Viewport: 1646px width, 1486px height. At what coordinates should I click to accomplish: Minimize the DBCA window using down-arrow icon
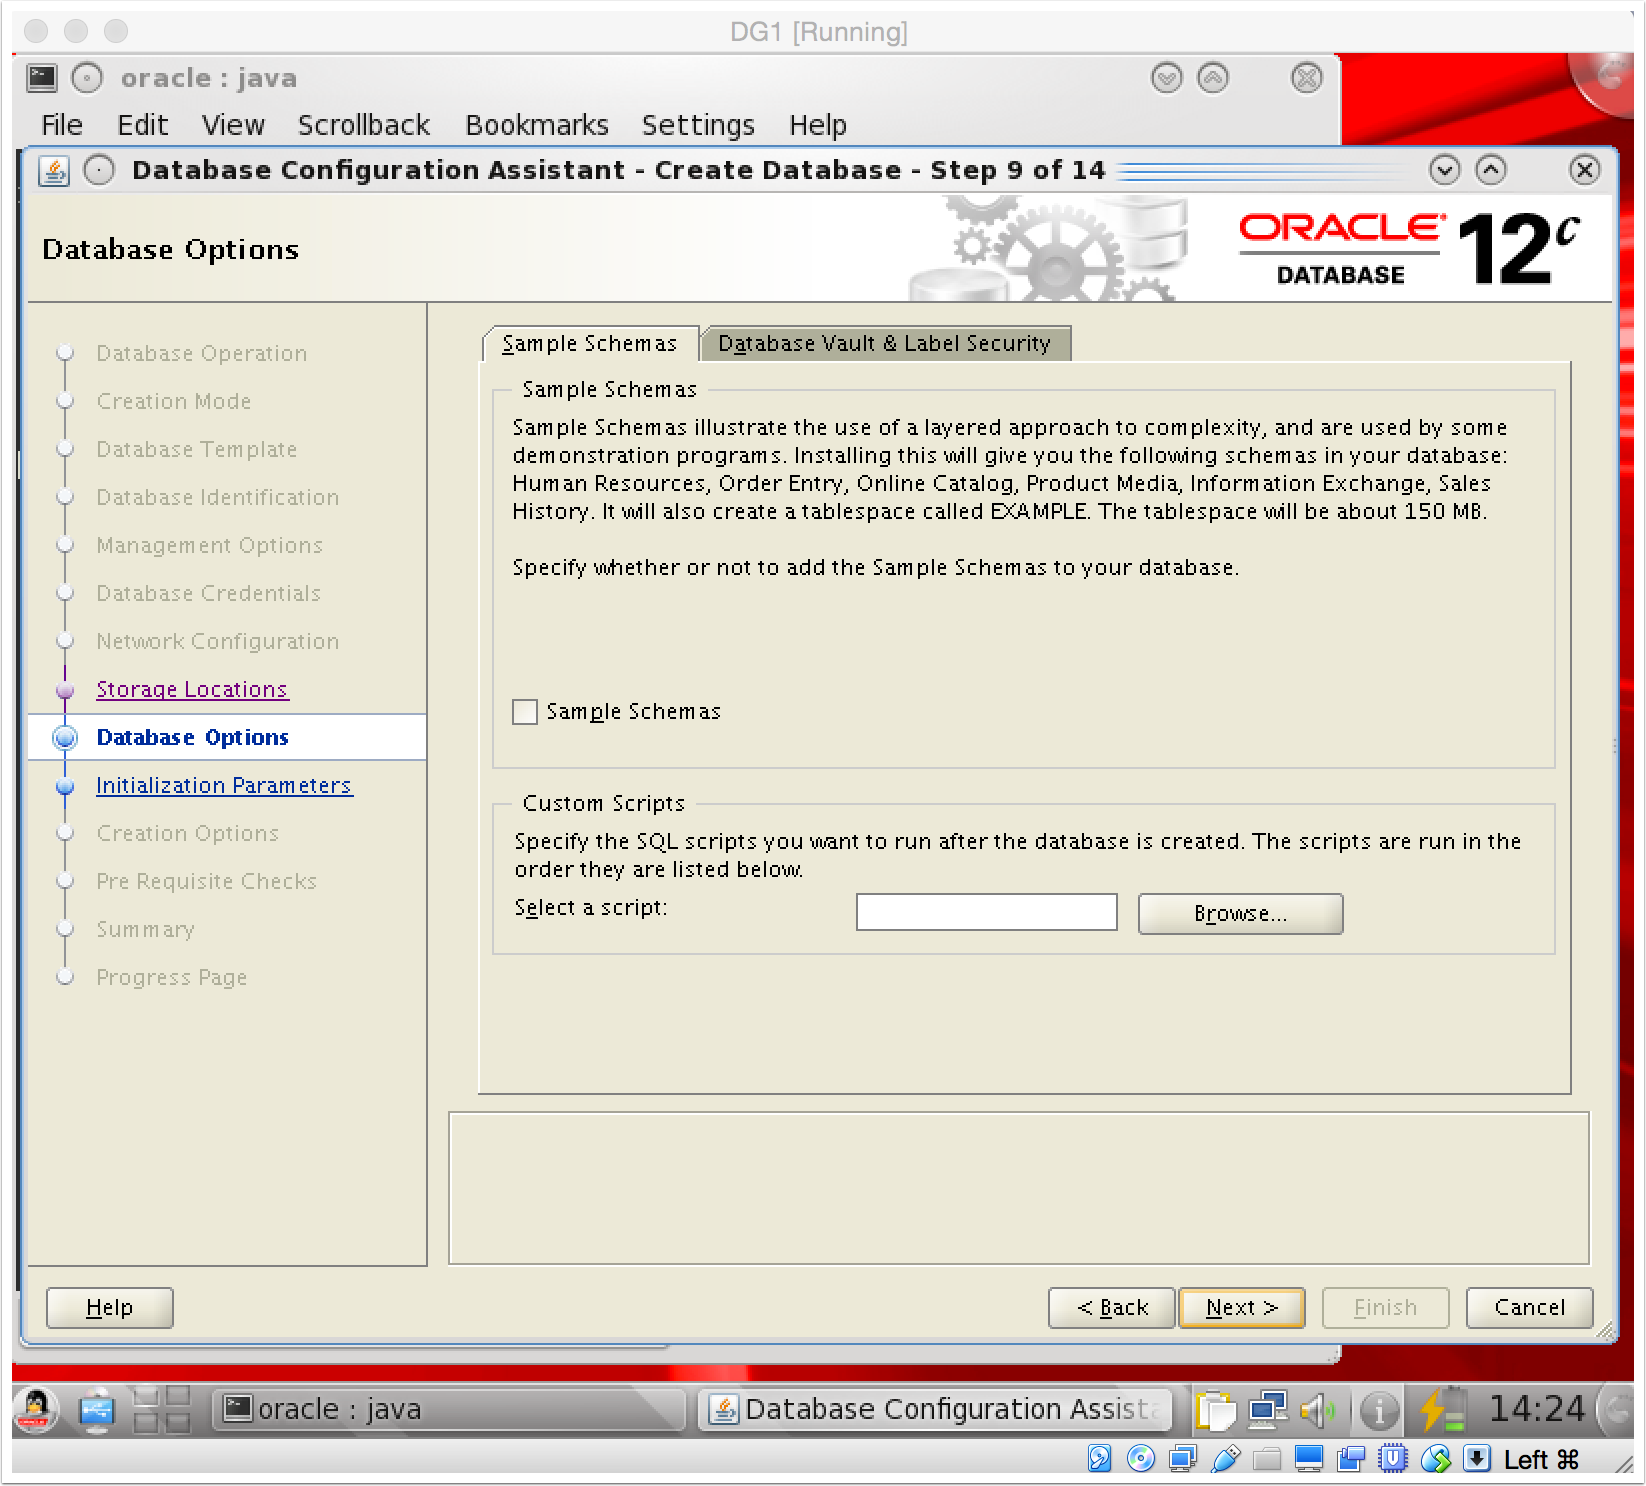(1444, 170)
